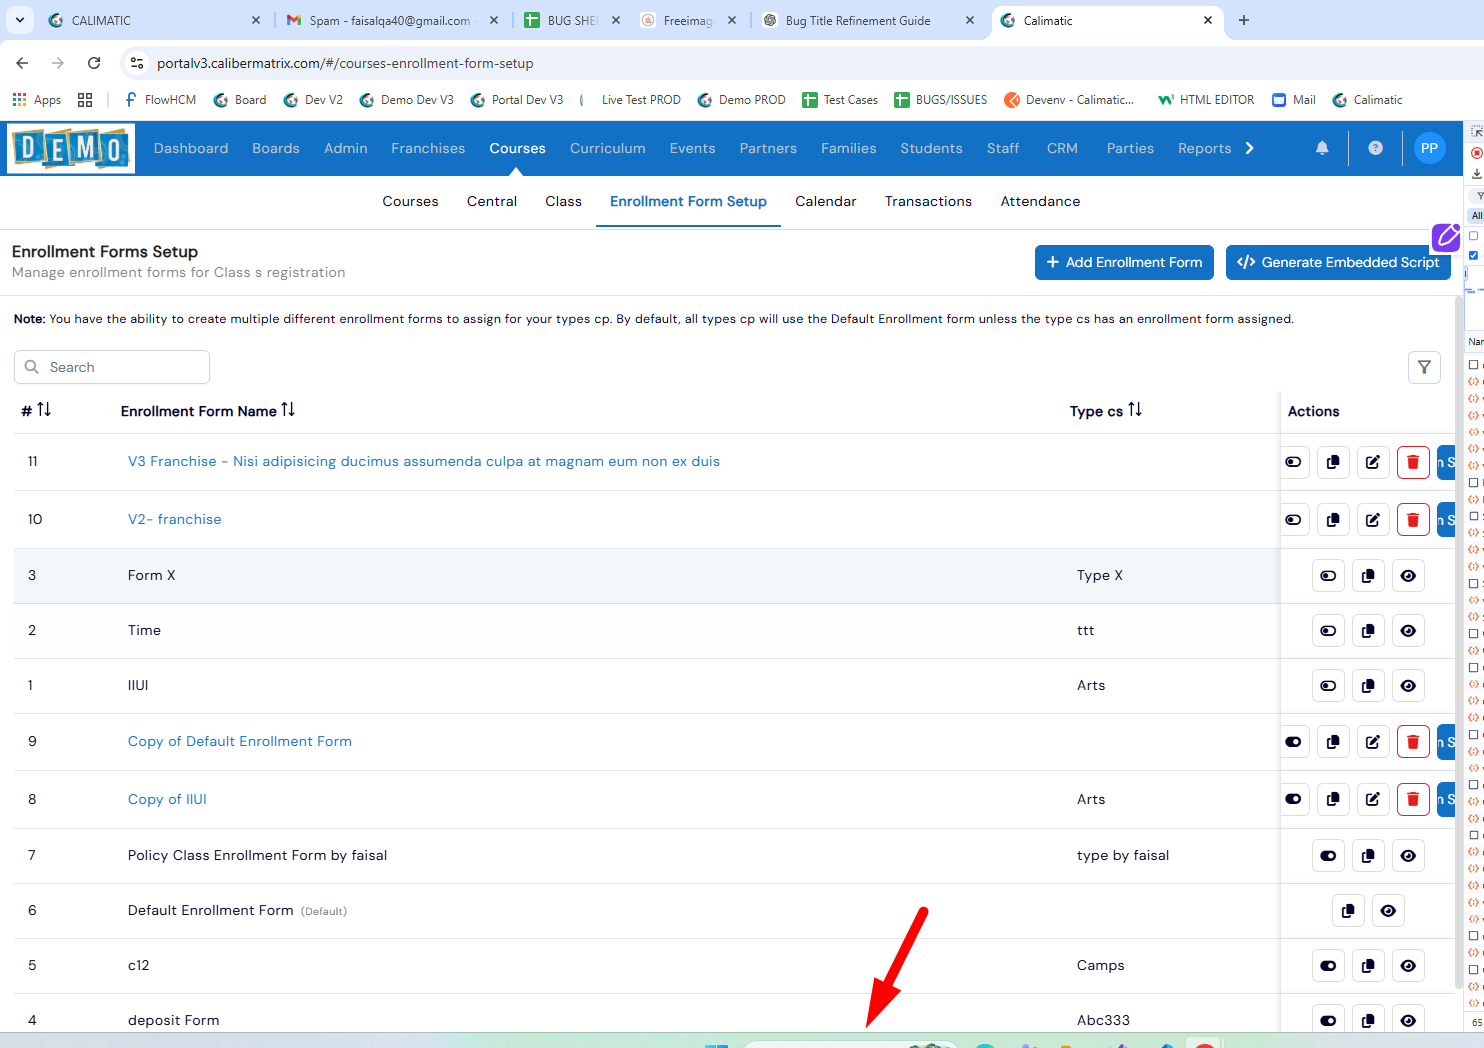The image size is (1484, 1048).
Task: Disable Copy of Default Enrollment Form
Action: 1293,742
